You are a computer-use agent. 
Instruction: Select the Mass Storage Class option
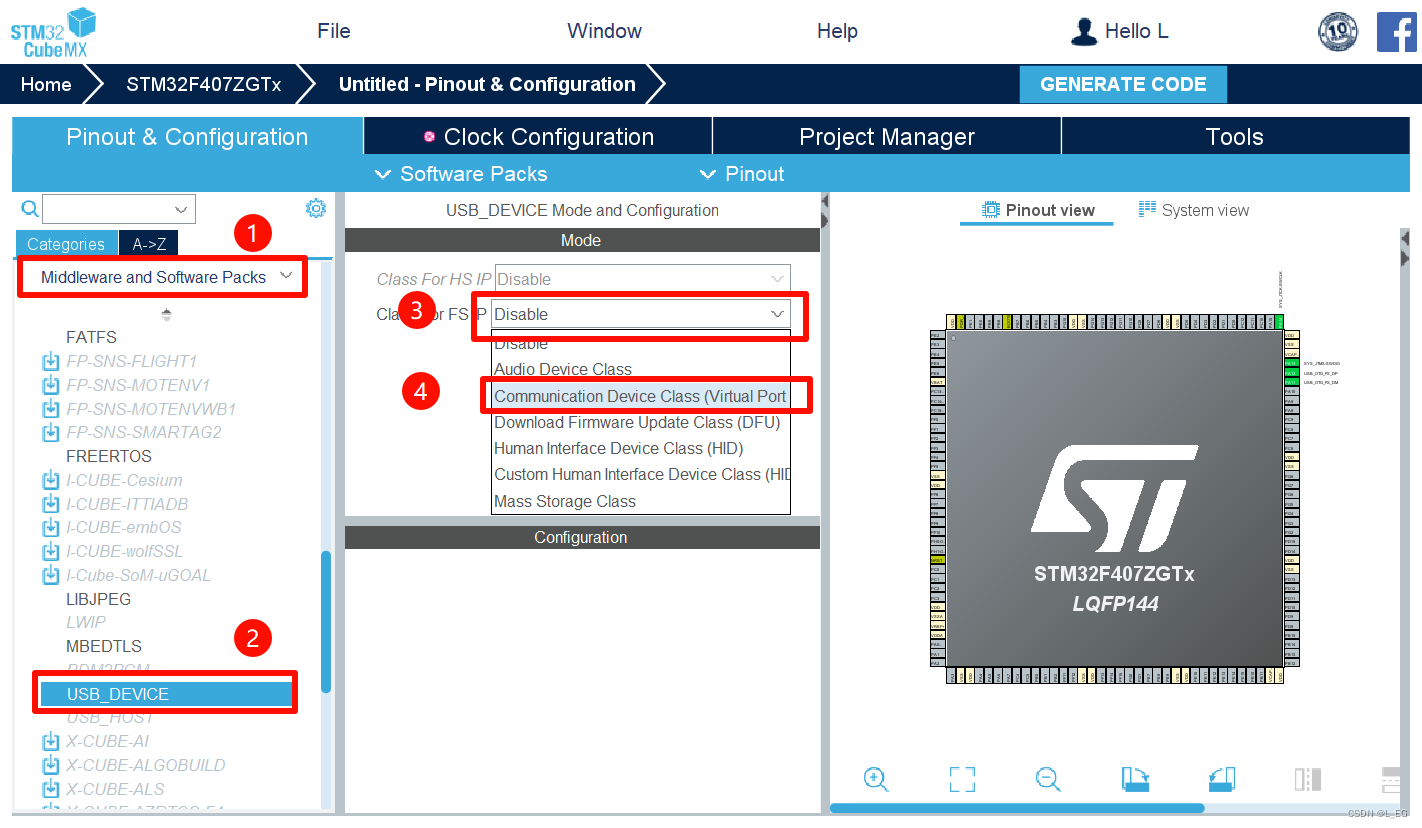(641, 501)
